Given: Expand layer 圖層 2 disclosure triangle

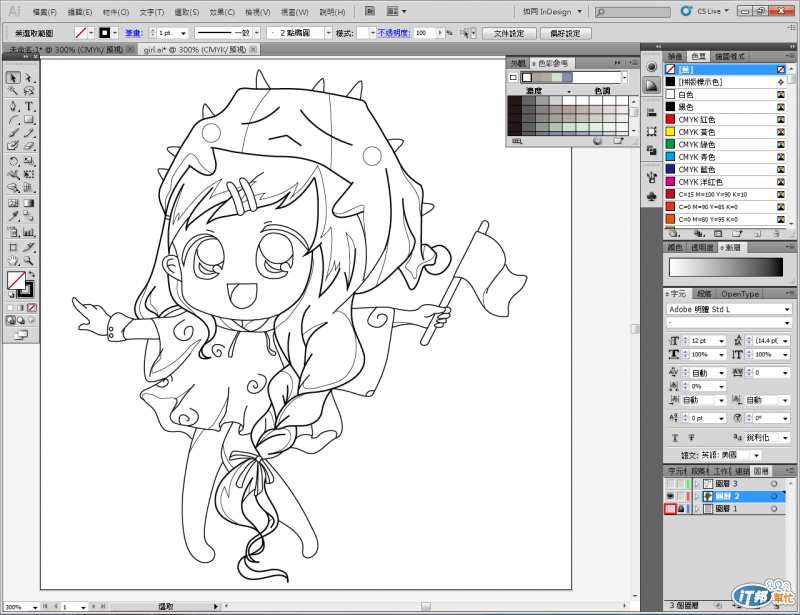Looking at the screenshot, I should point(696,496).
